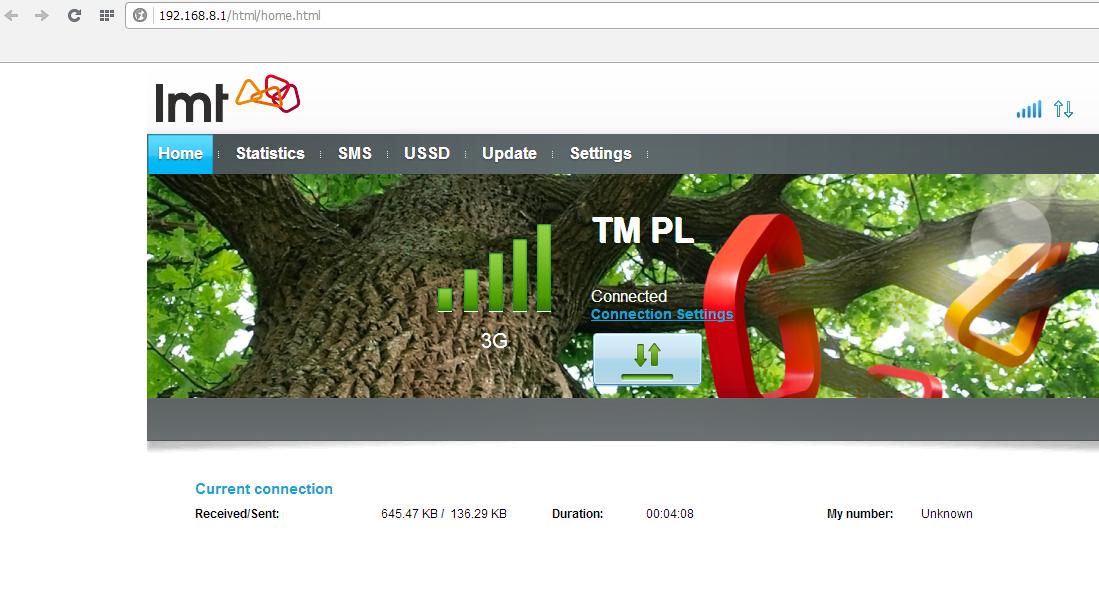
Task: Click the TM PL operator name
Action: [642, 231]
